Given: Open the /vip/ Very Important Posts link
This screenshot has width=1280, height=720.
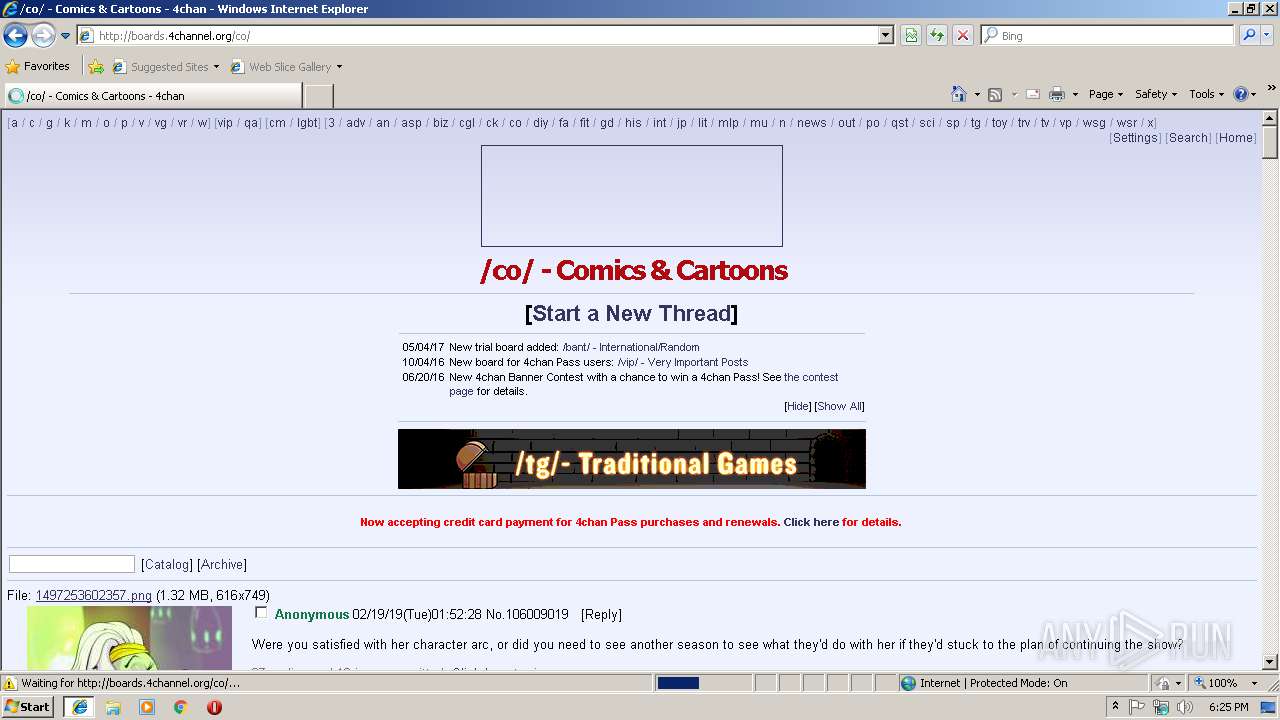Looking at the screenshot, I should (683, 362).
